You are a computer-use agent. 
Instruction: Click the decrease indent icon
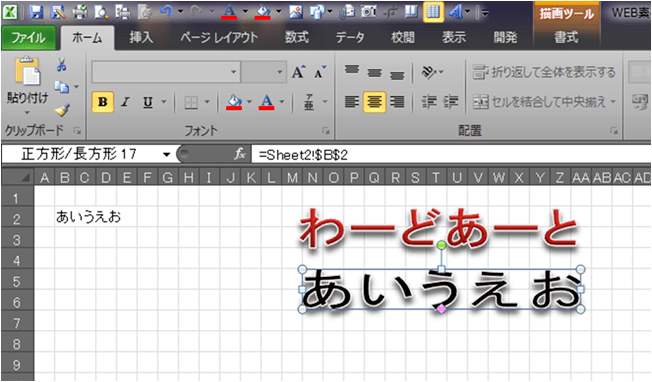[x=428, y=102]
